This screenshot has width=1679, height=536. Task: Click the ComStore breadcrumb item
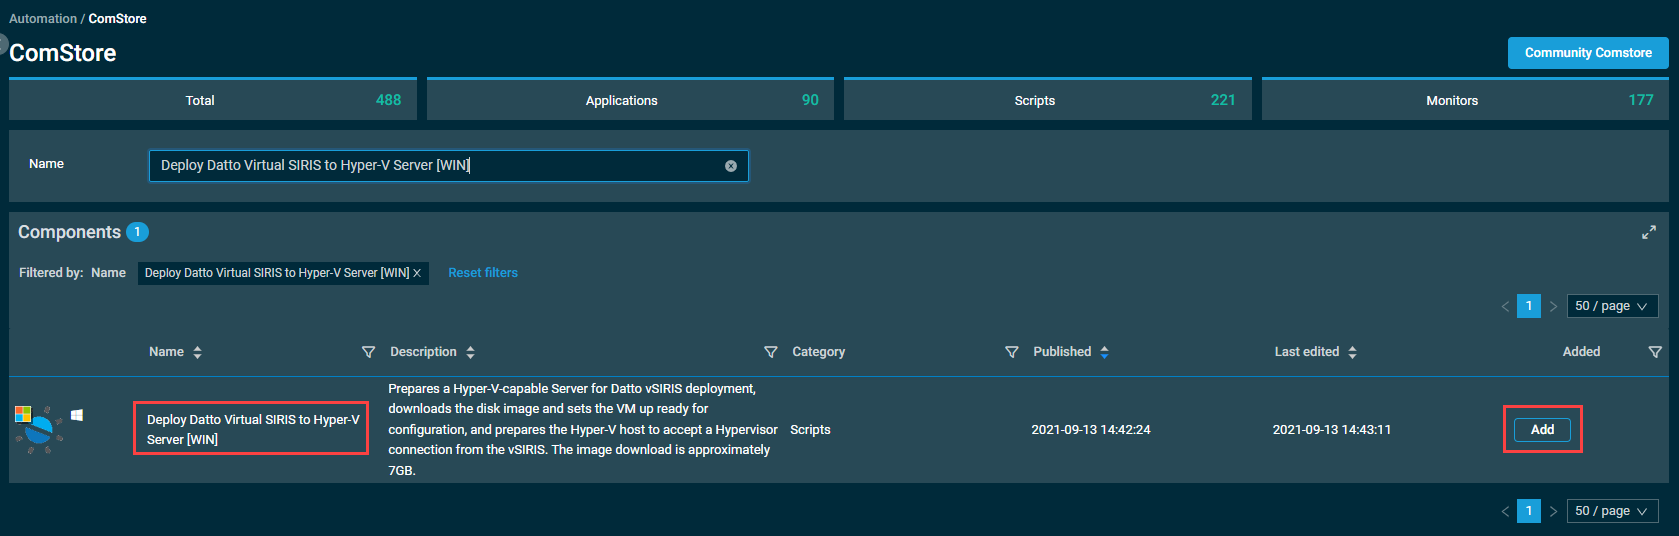(118, 19)
